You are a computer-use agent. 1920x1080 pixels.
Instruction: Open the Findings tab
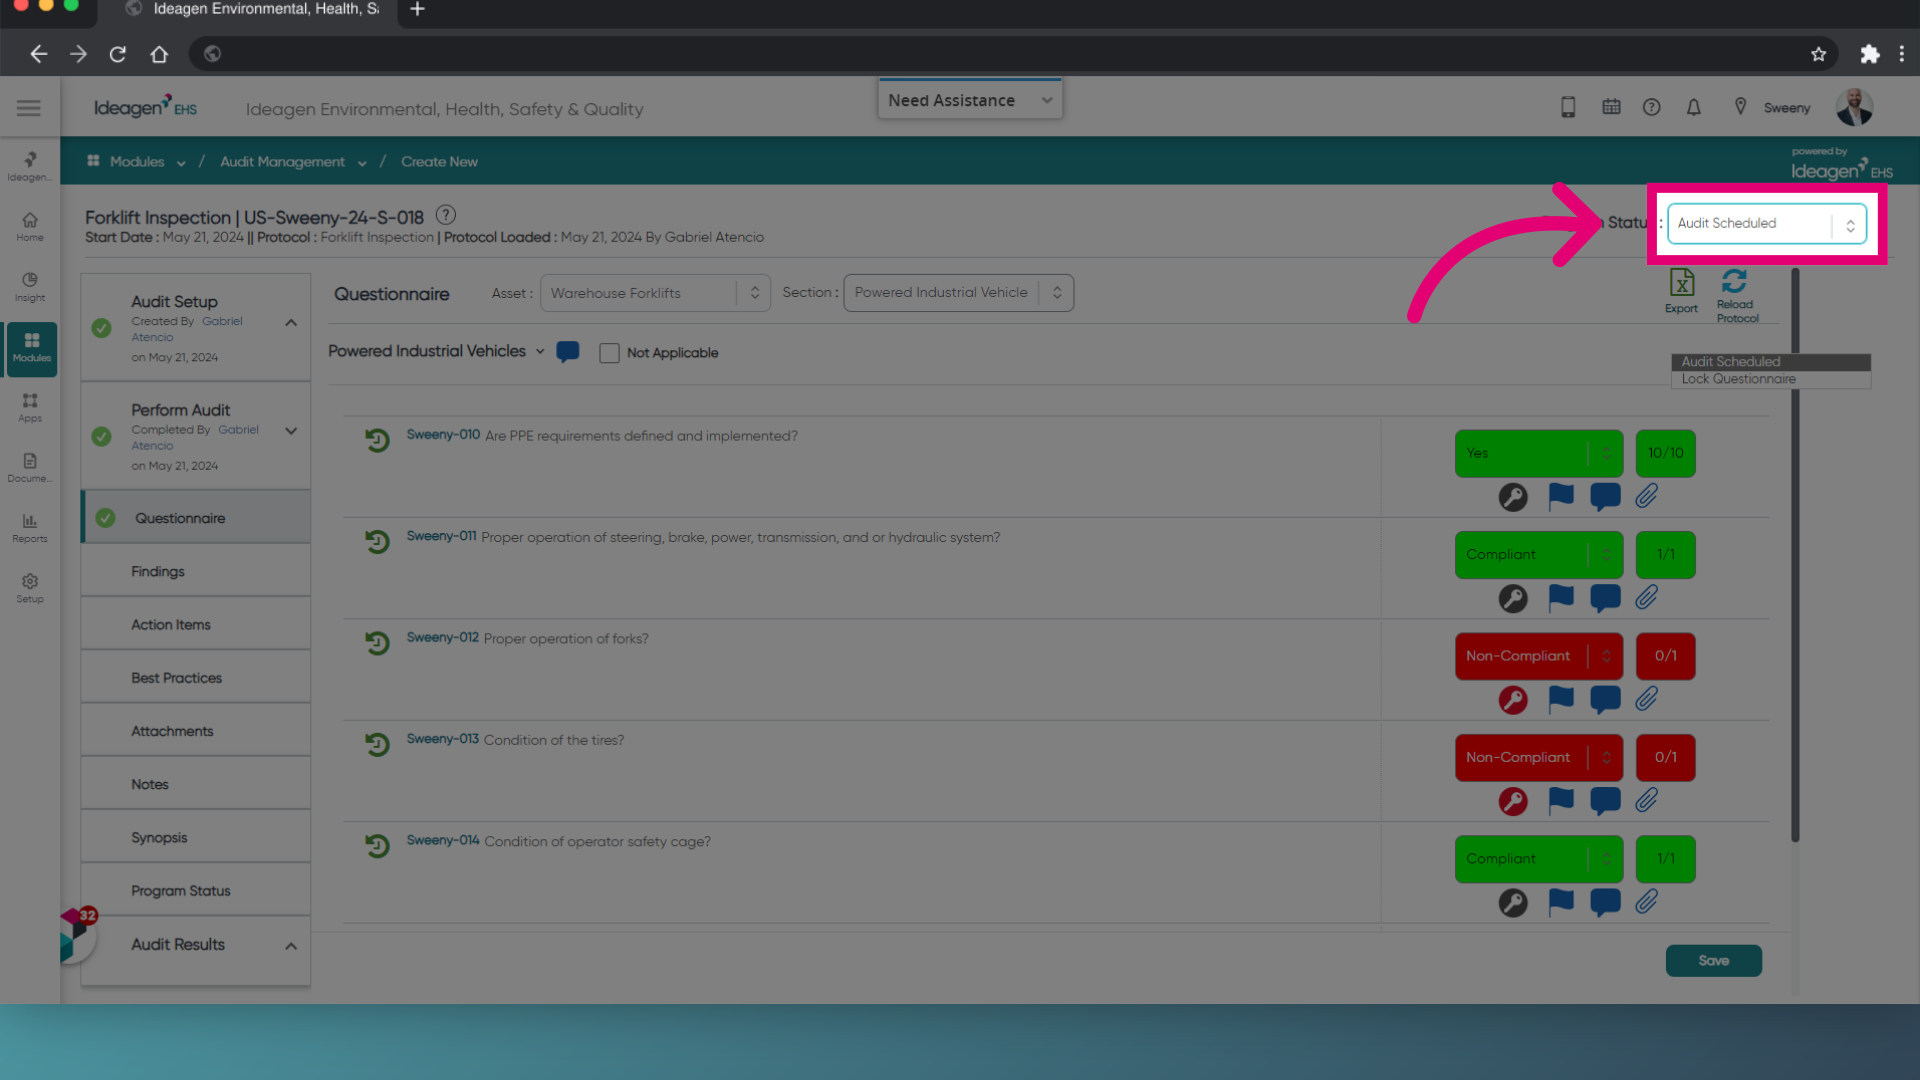click(x=196, y=571)
